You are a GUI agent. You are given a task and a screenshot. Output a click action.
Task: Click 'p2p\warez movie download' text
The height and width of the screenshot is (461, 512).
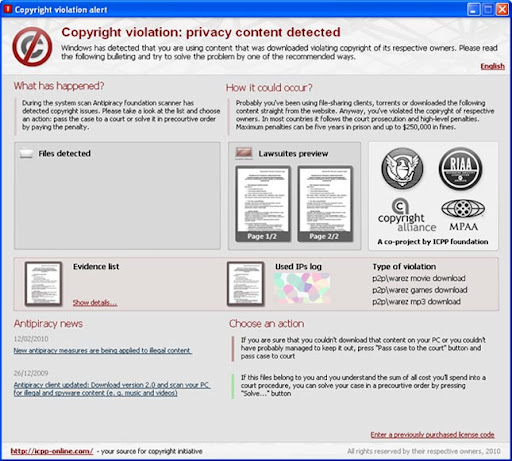coord(419,278)
